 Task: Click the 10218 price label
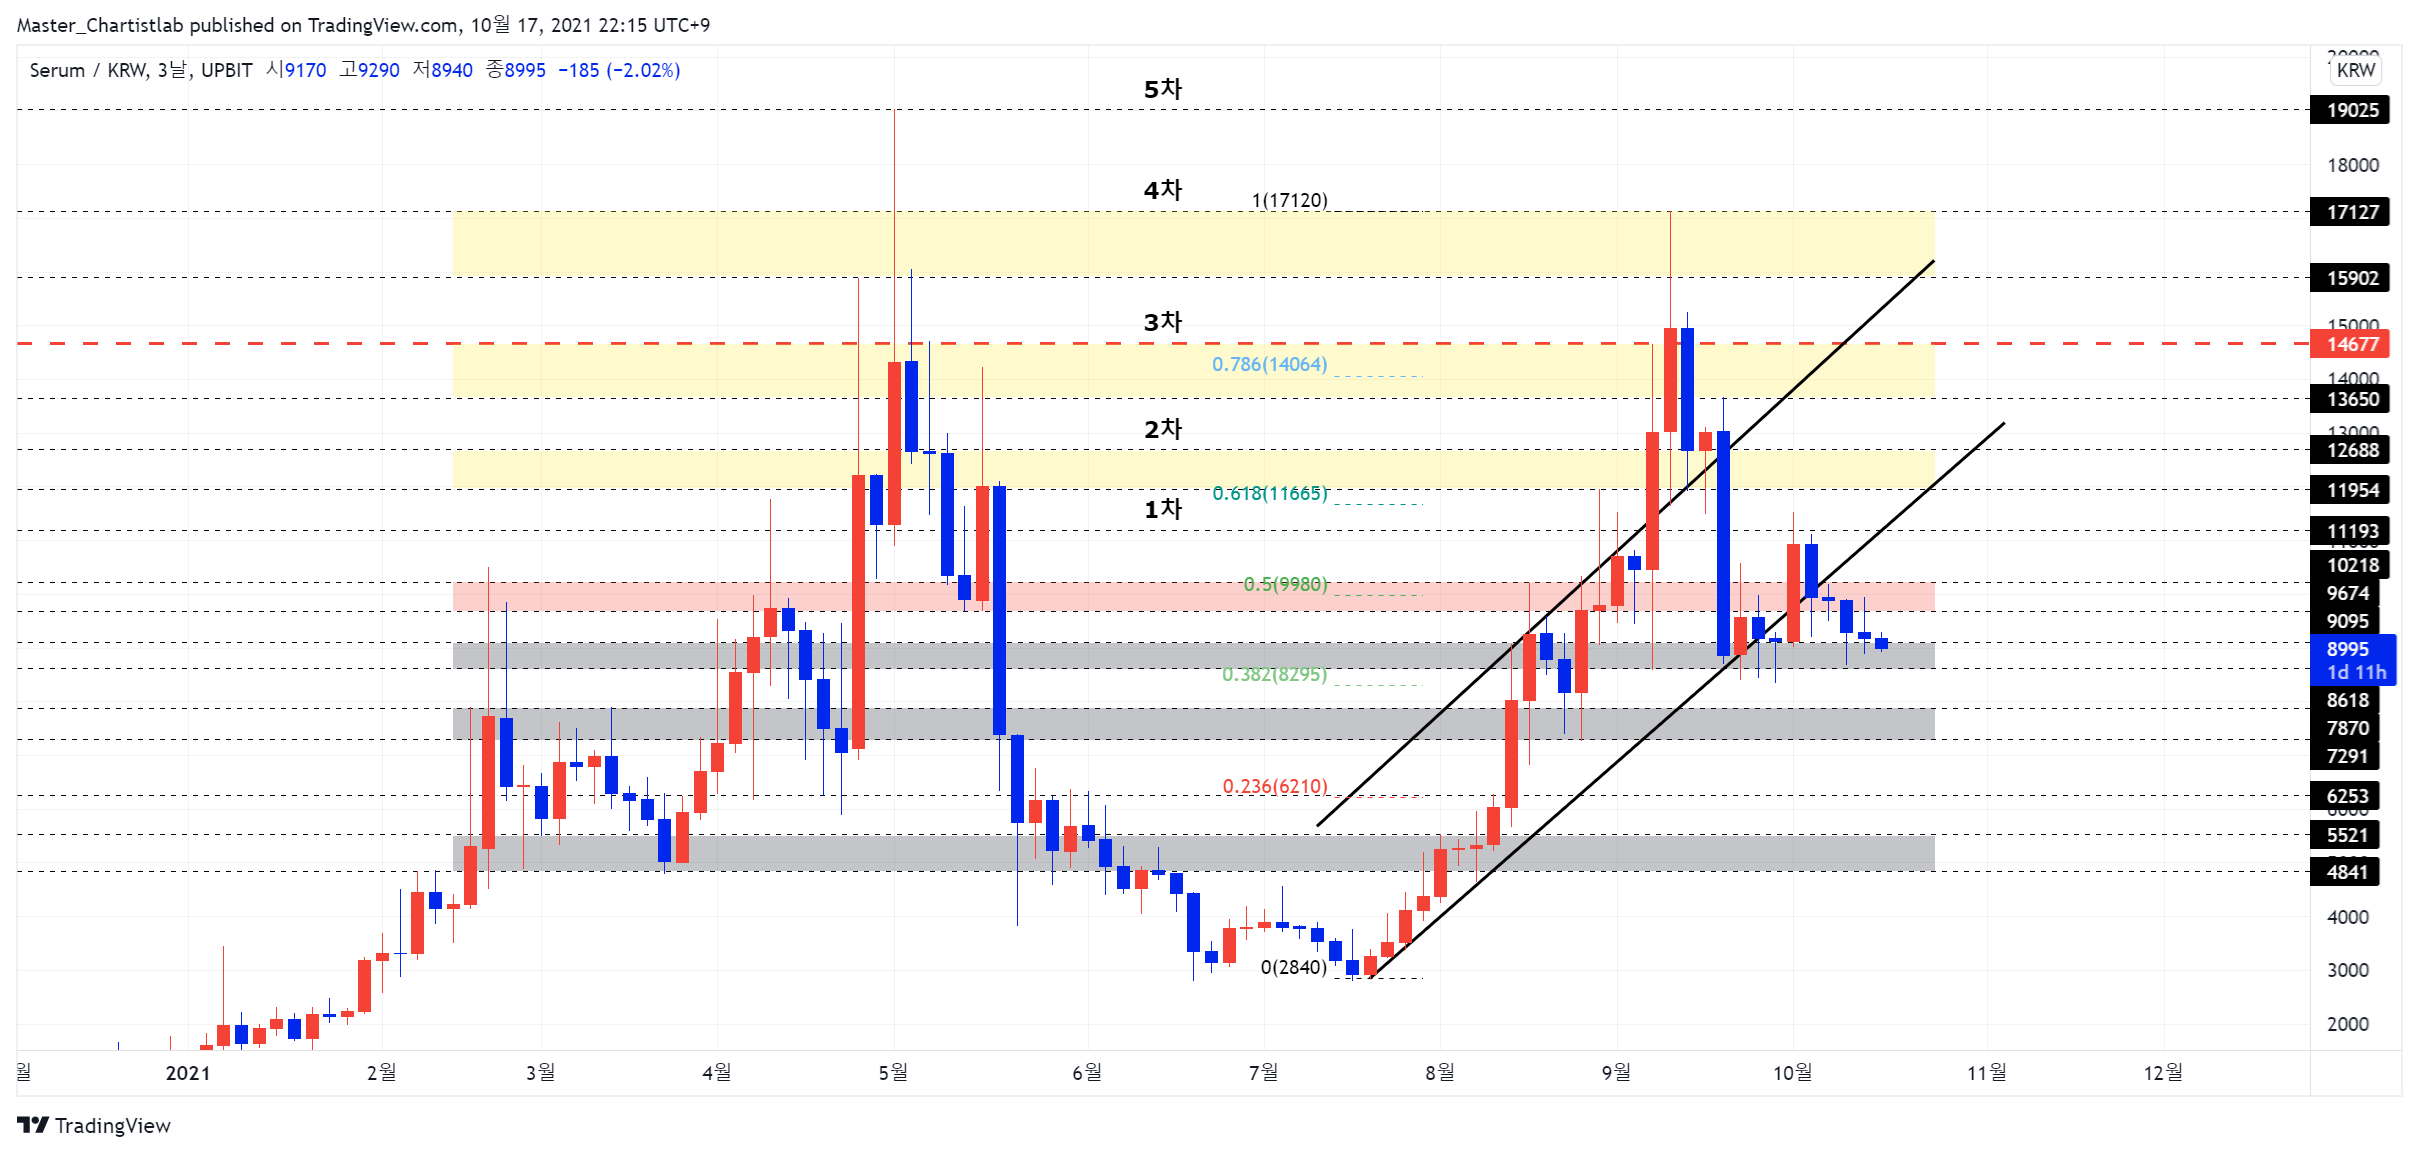tap(2349, 565)
